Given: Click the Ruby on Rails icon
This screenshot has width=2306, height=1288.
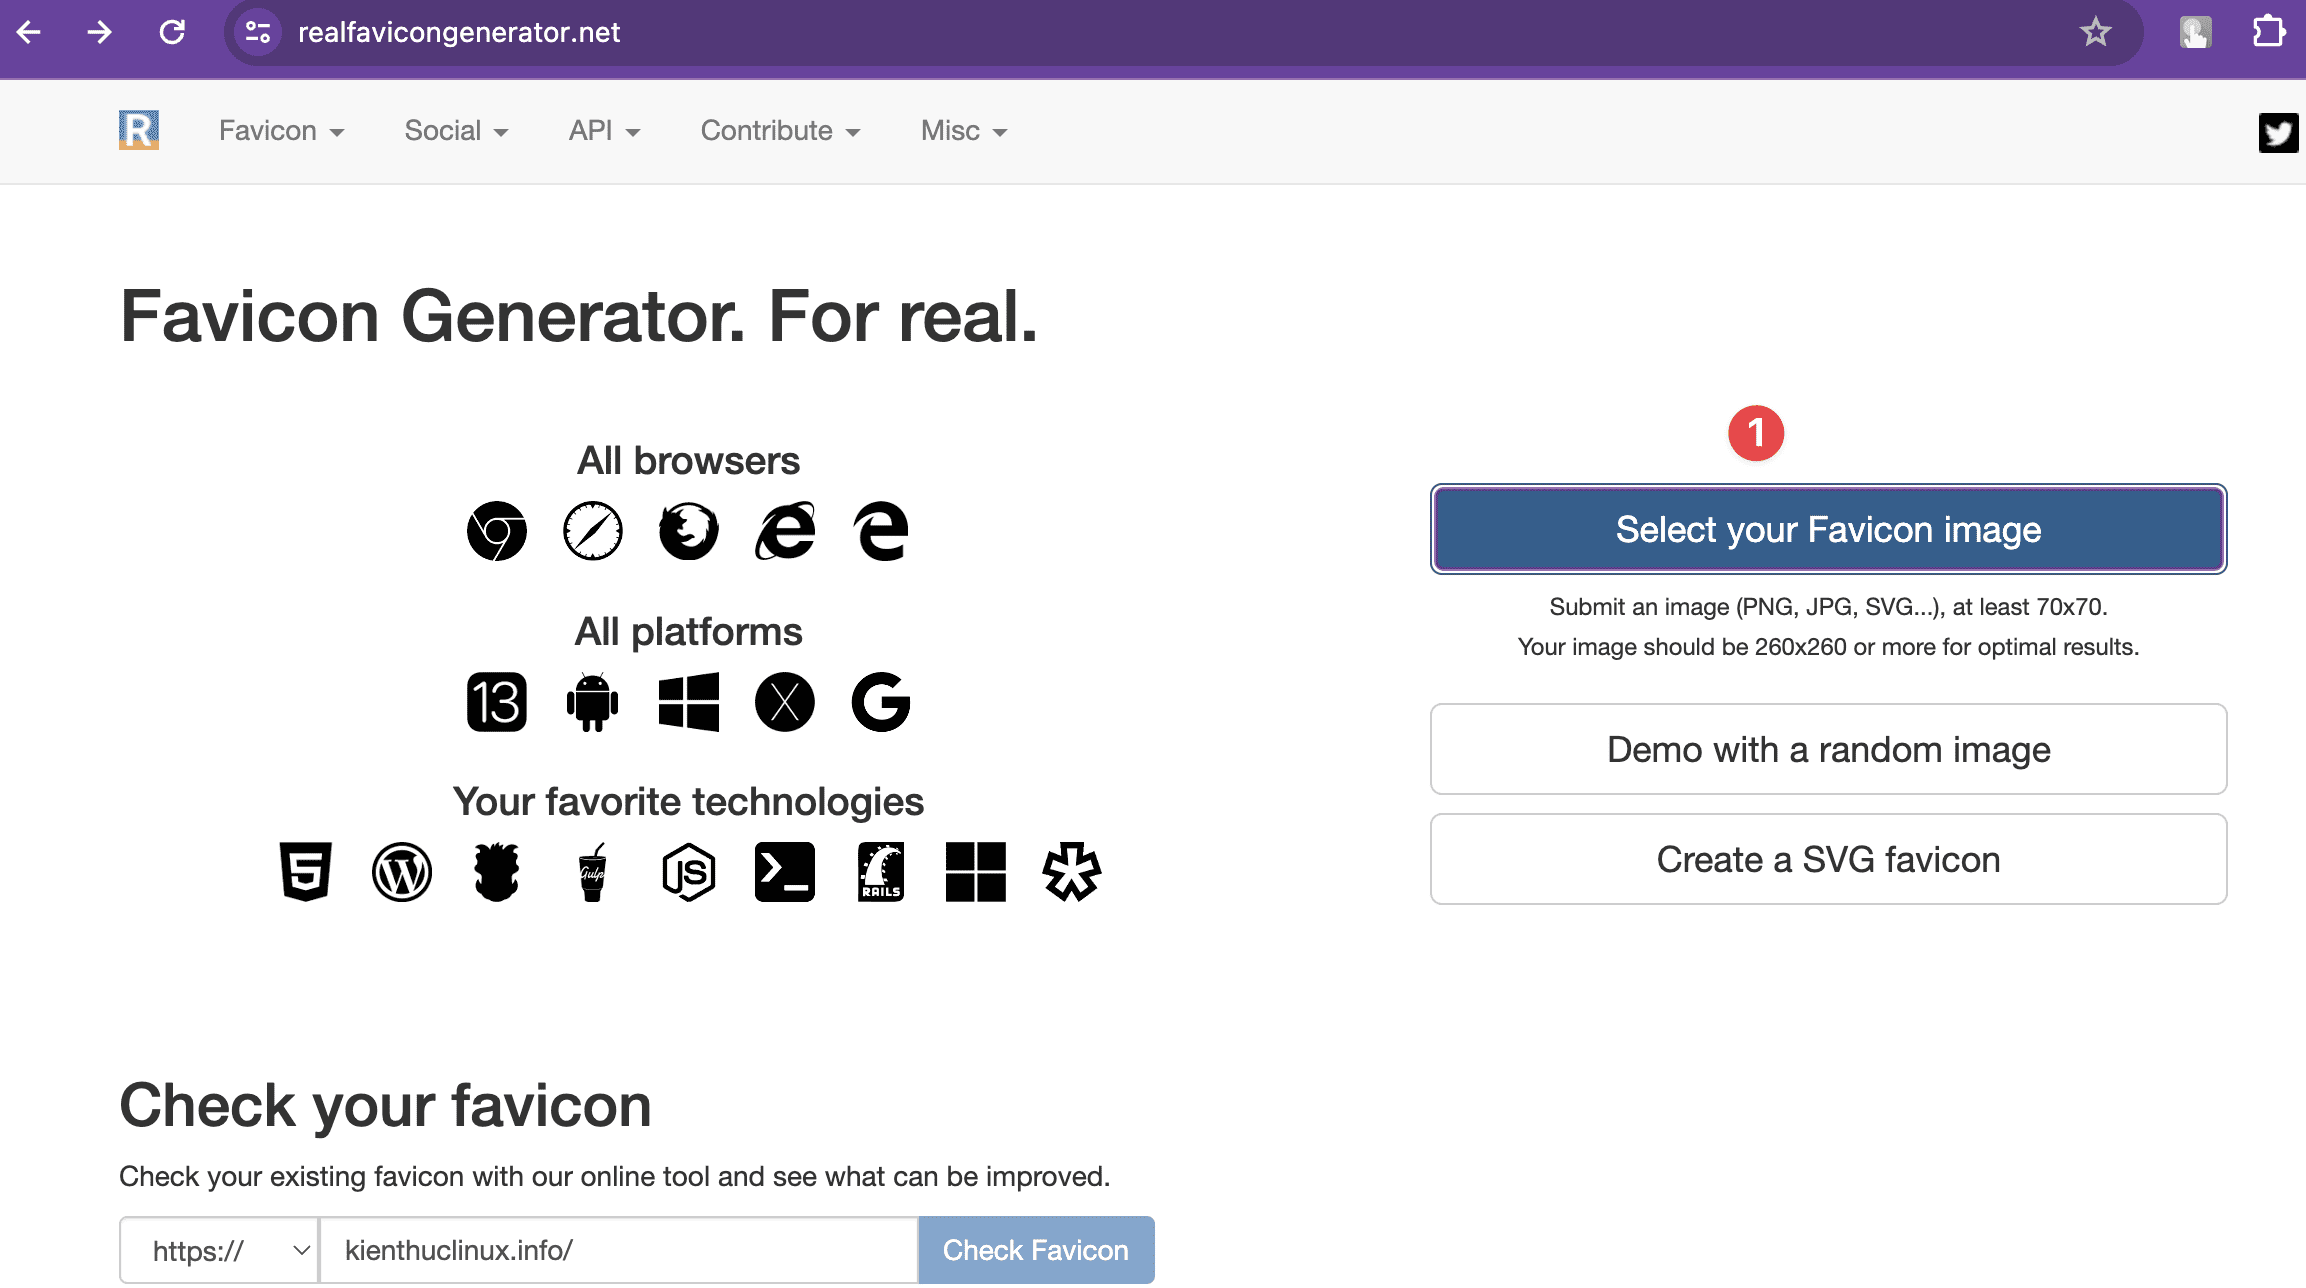Looking at the screenshot, I should (x=880, y=872).
